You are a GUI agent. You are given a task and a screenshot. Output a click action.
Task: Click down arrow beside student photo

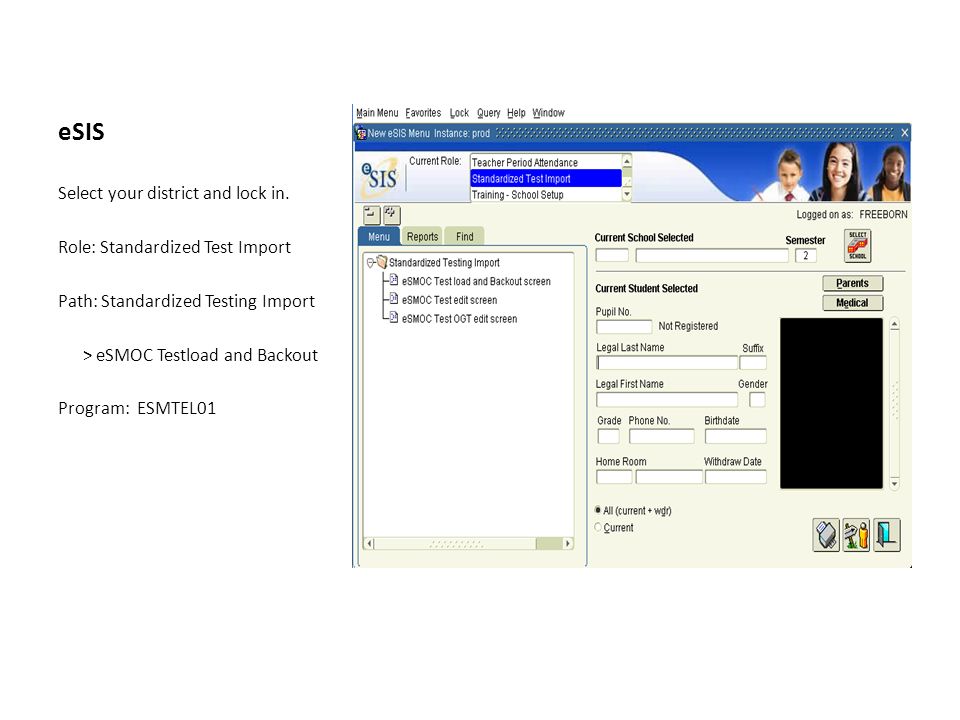pyautogui.click(x=894, y=484)
